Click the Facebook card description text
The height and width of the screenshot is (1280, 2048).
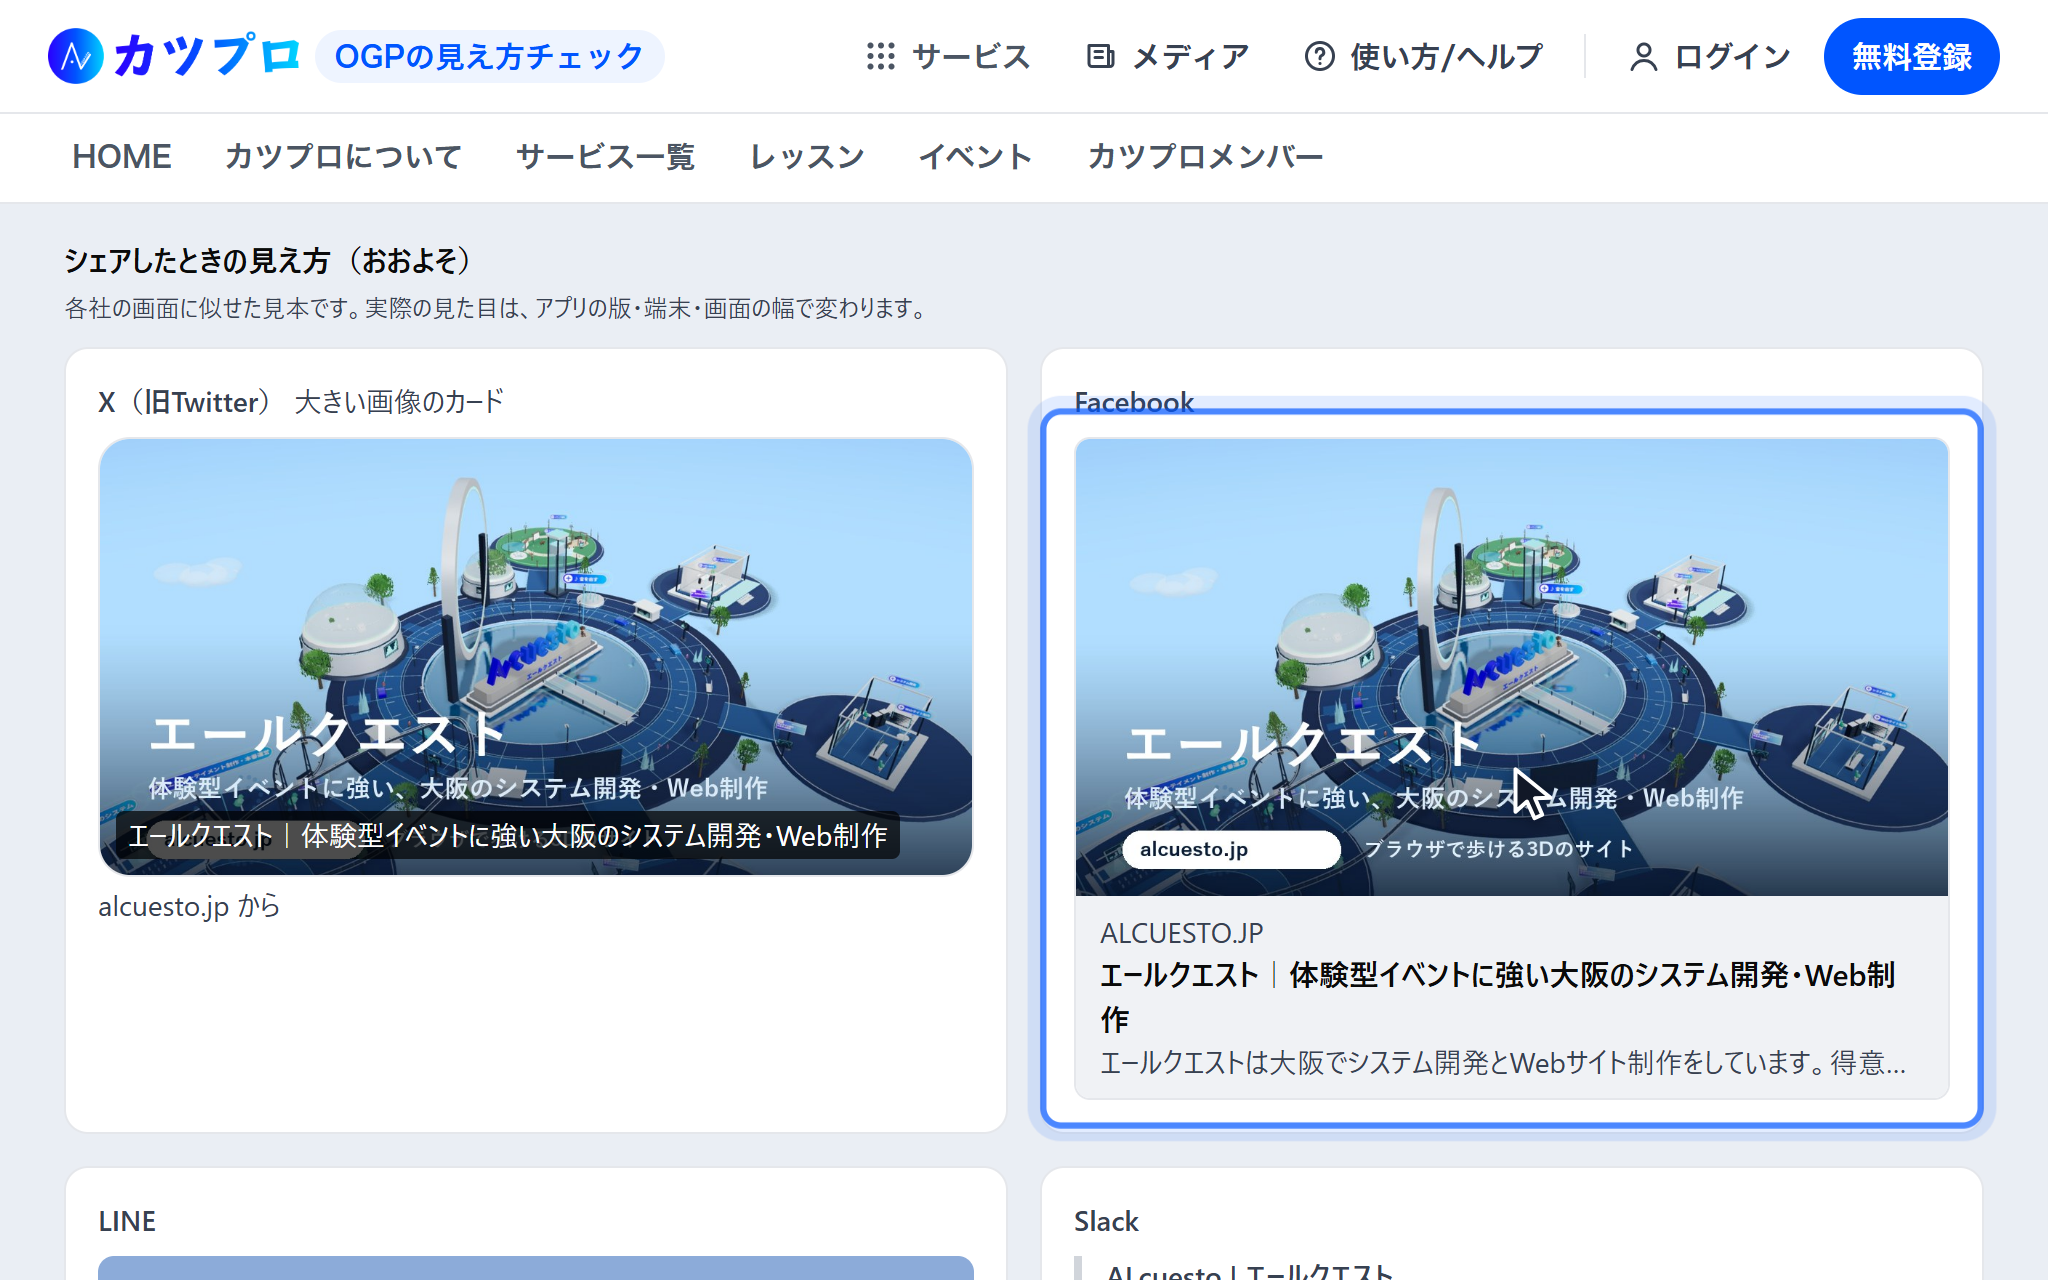point(1503,1062)
